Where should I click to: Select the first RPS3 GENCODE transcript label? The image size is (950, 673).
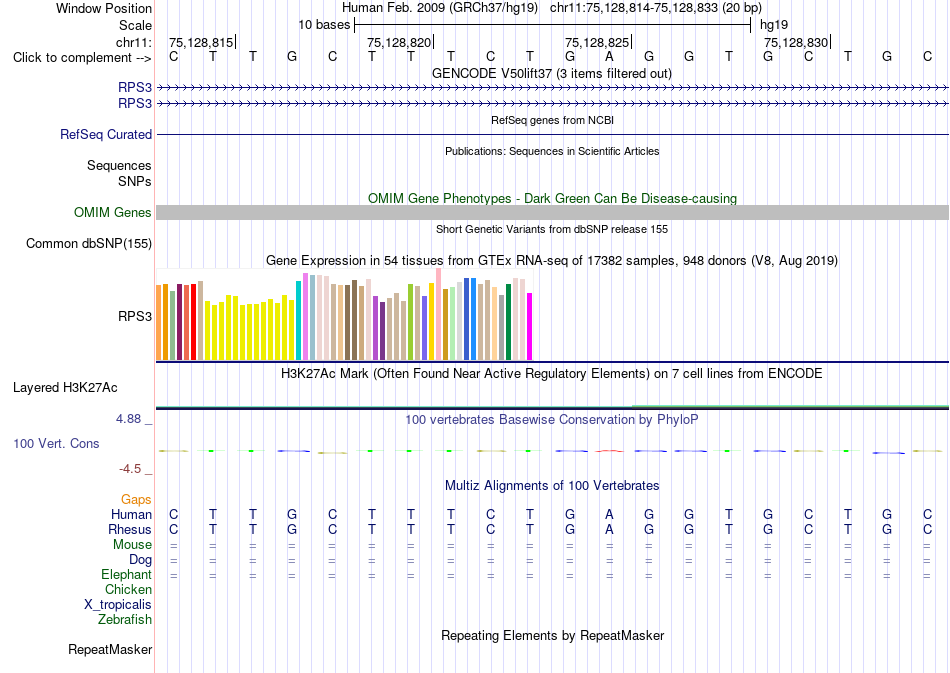pyautogui.click(x=135, y=87)
